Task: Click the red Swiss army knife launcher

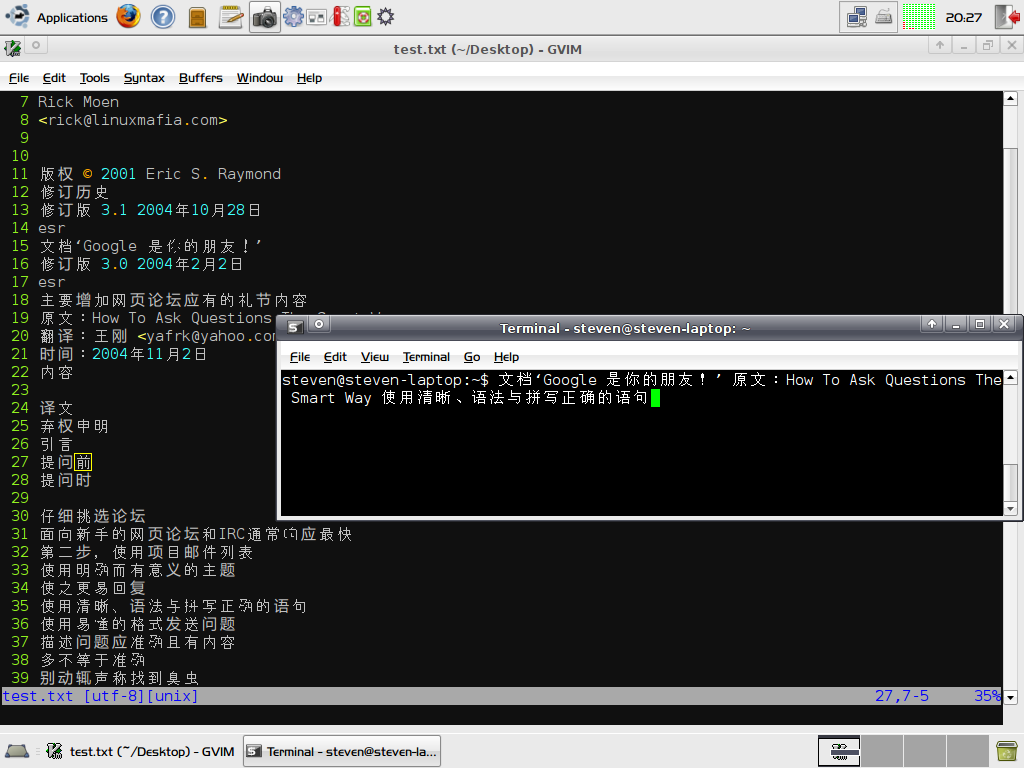Action: (341, 17)
